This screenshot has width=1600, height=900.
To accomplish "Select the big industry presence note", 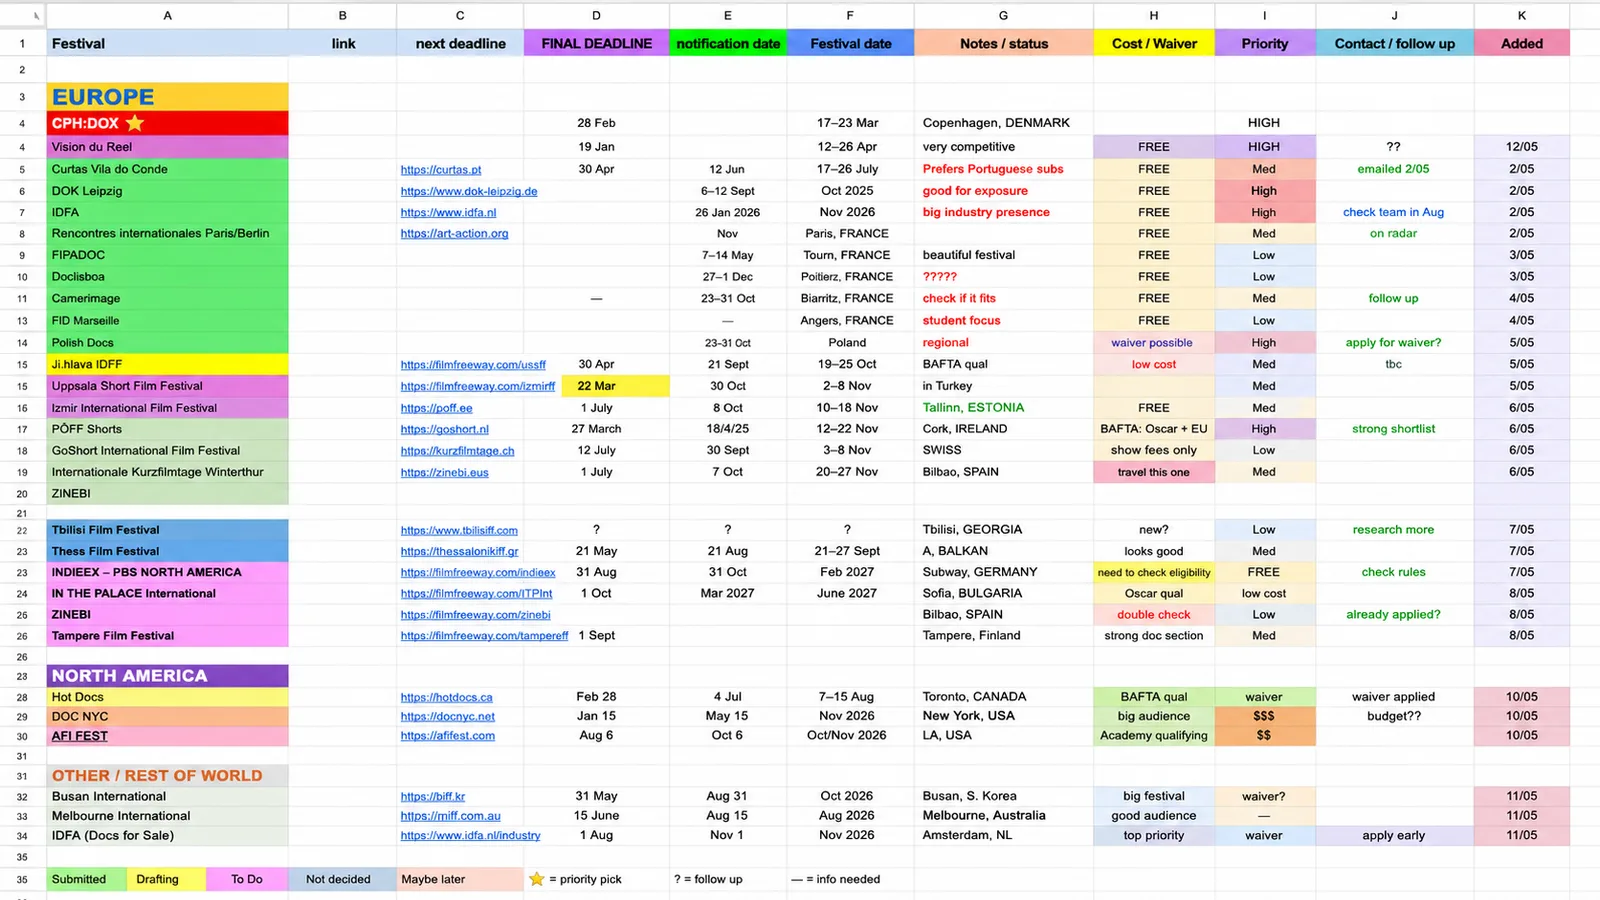I will click(x=986, y=212).
